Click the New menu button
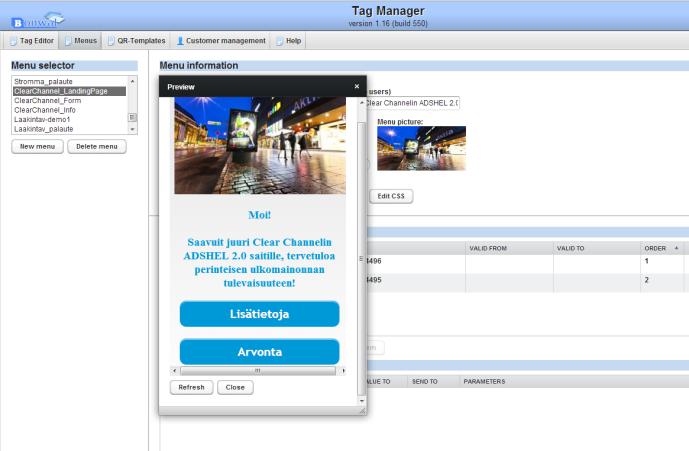This screenshot has width=689, height=451. (37, 146)
